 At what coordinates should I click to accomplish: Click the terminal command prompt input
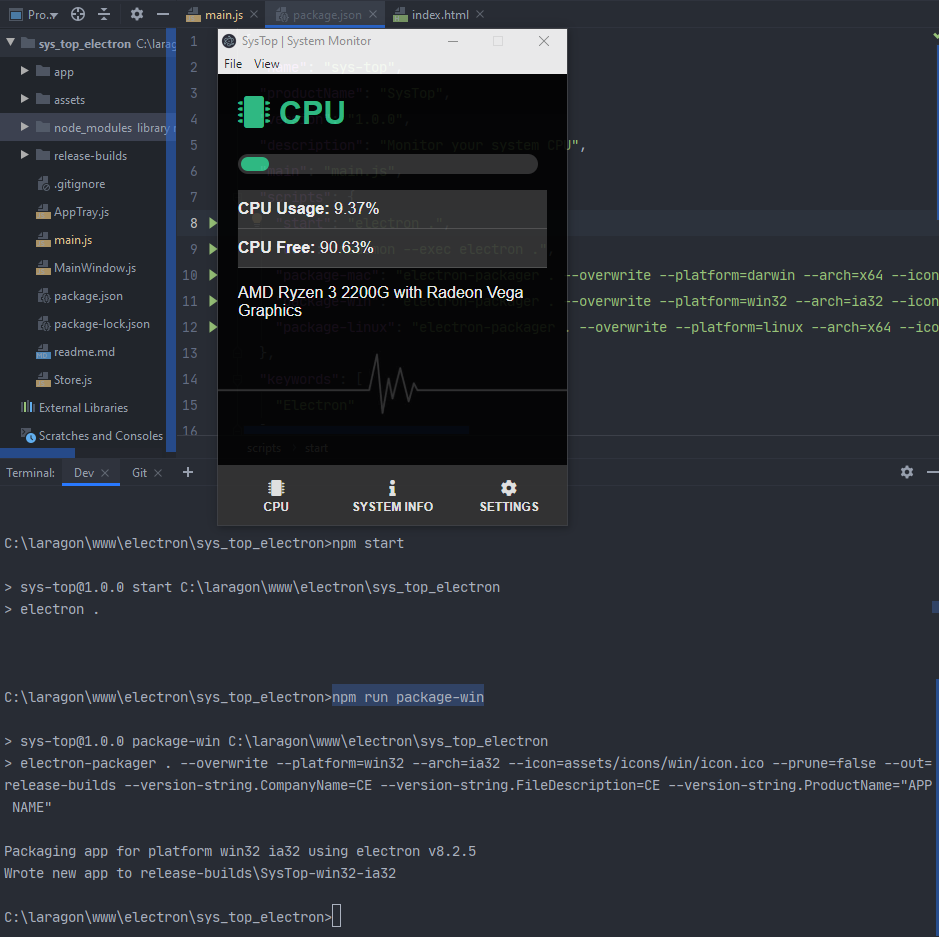click(337, 917)
